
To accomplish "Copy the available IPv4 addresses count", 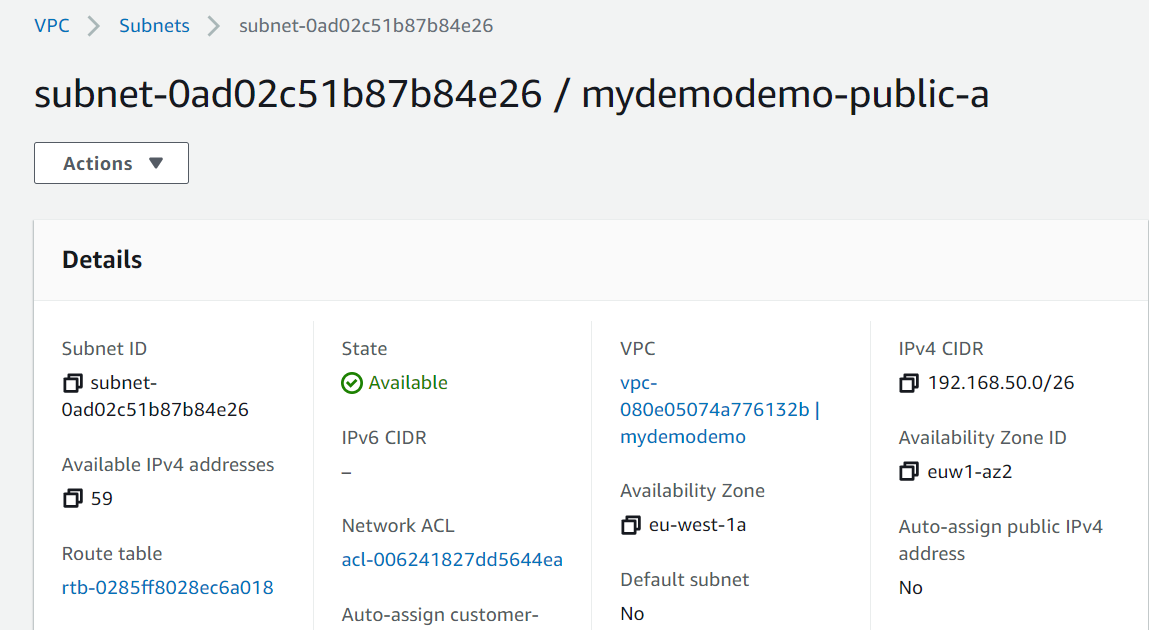I will pyautogui.click(x=72, y=498).
